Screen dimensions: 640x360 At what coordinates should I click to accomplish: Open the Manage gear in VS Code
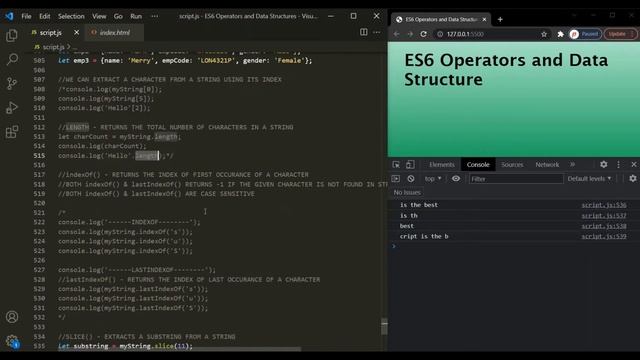12,341
